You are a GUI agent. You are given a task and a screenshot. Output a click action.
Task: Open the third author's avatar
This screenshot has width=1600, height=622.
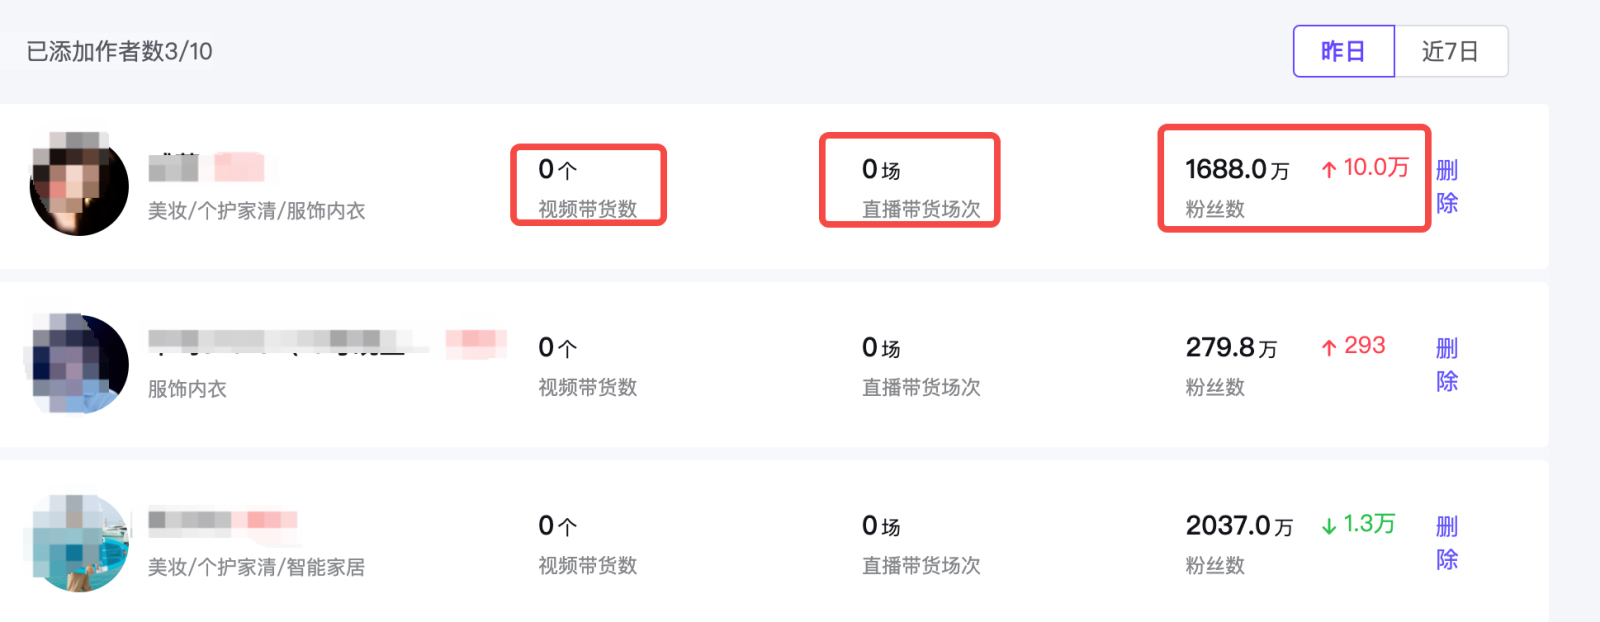pos(79,541)
